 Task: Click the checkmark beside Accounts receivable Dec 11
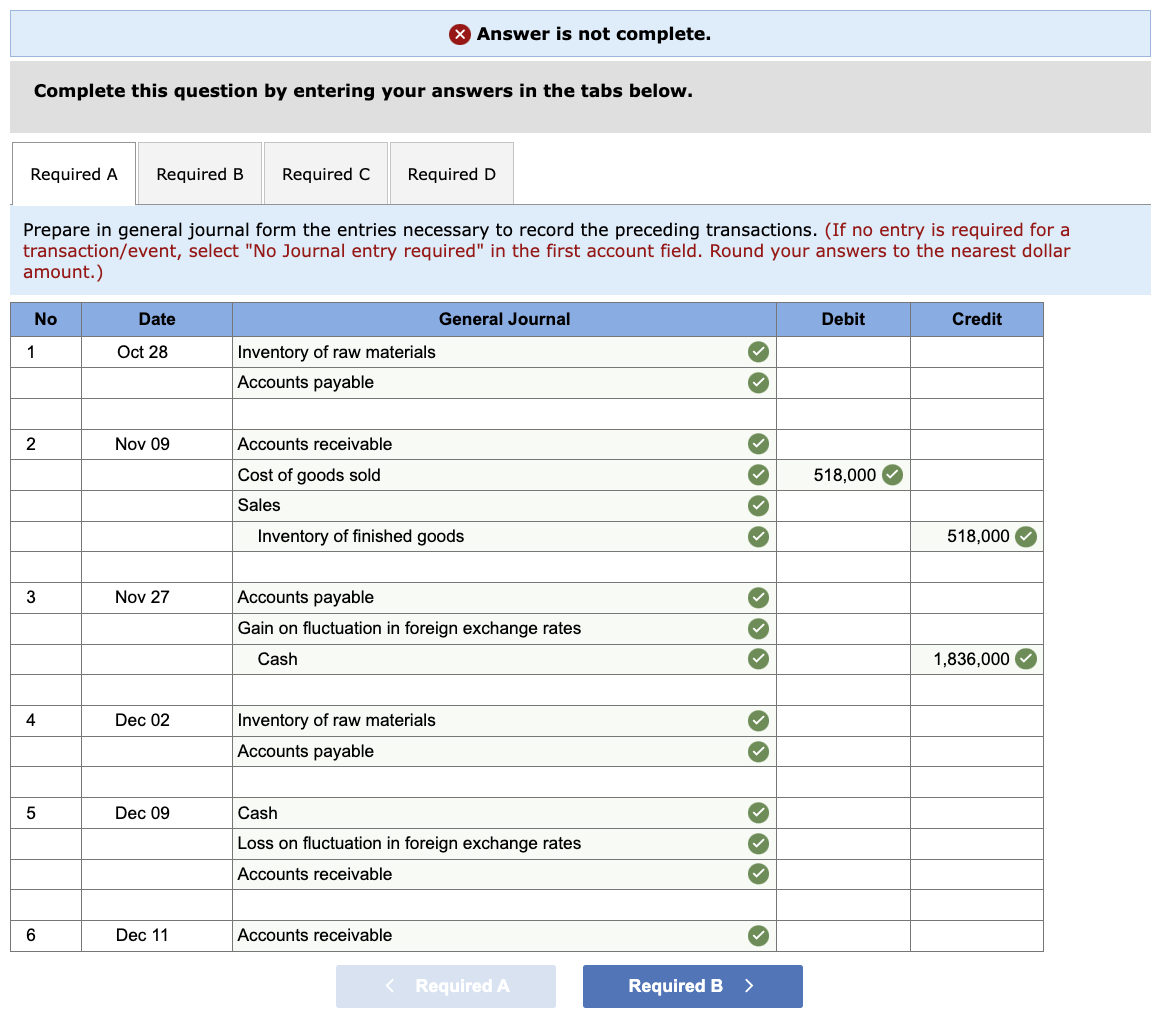point(758,935)
